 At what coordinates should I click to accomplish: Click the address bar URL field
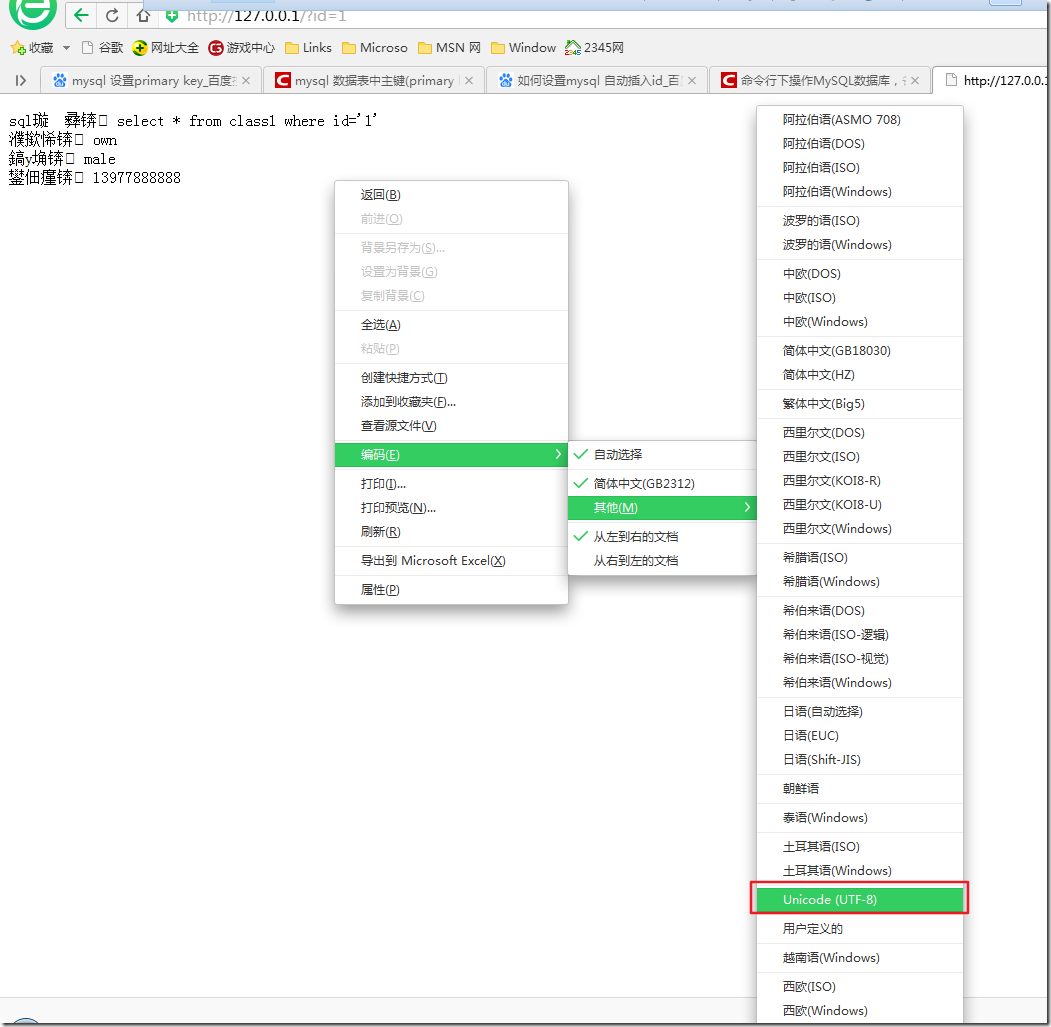point(603,15)
